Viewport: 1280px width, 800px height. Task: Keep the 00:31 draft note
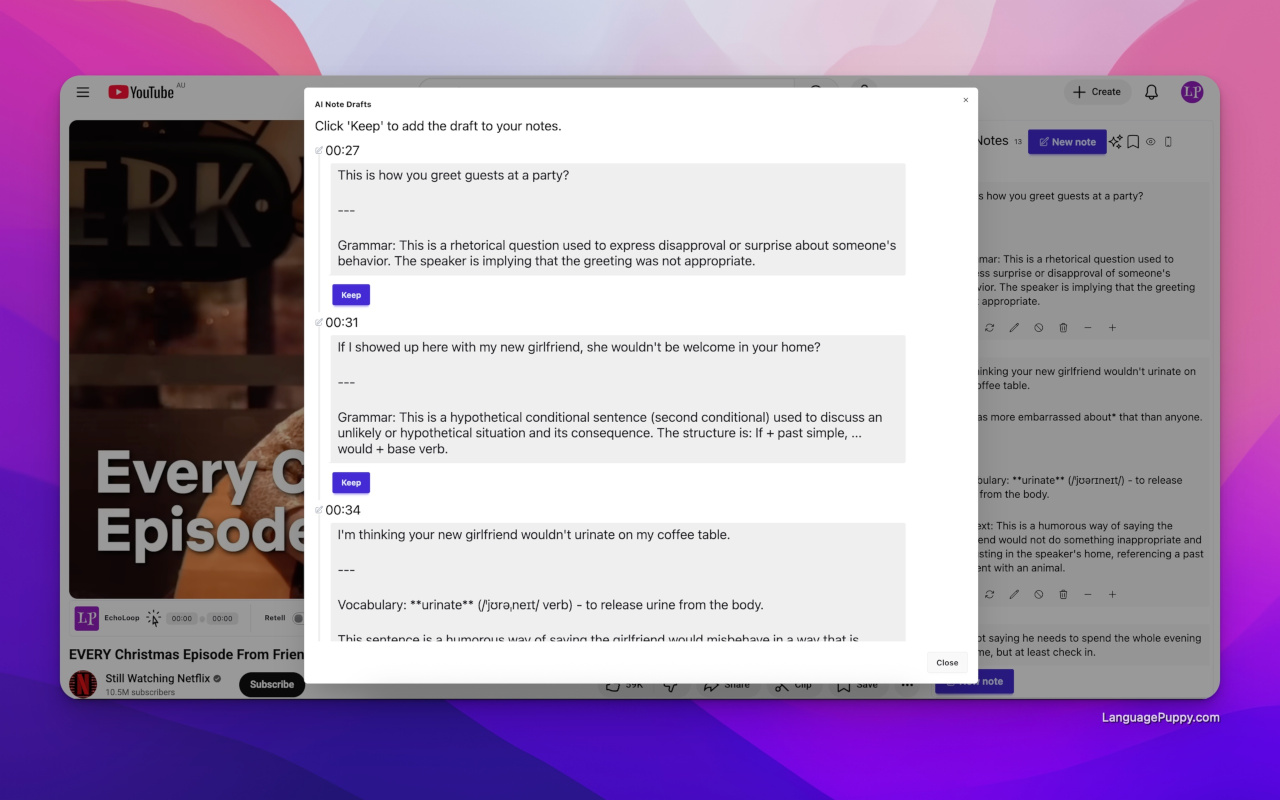point(351,483)
